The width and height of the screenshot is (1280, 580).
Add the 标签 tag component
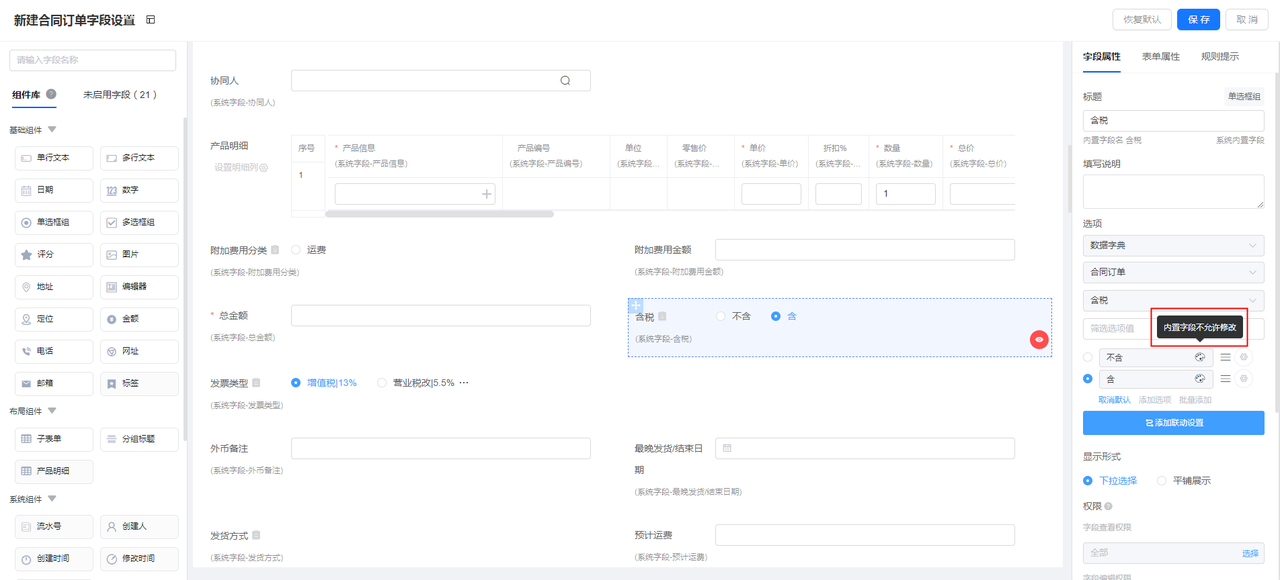(x=140, y=383)
